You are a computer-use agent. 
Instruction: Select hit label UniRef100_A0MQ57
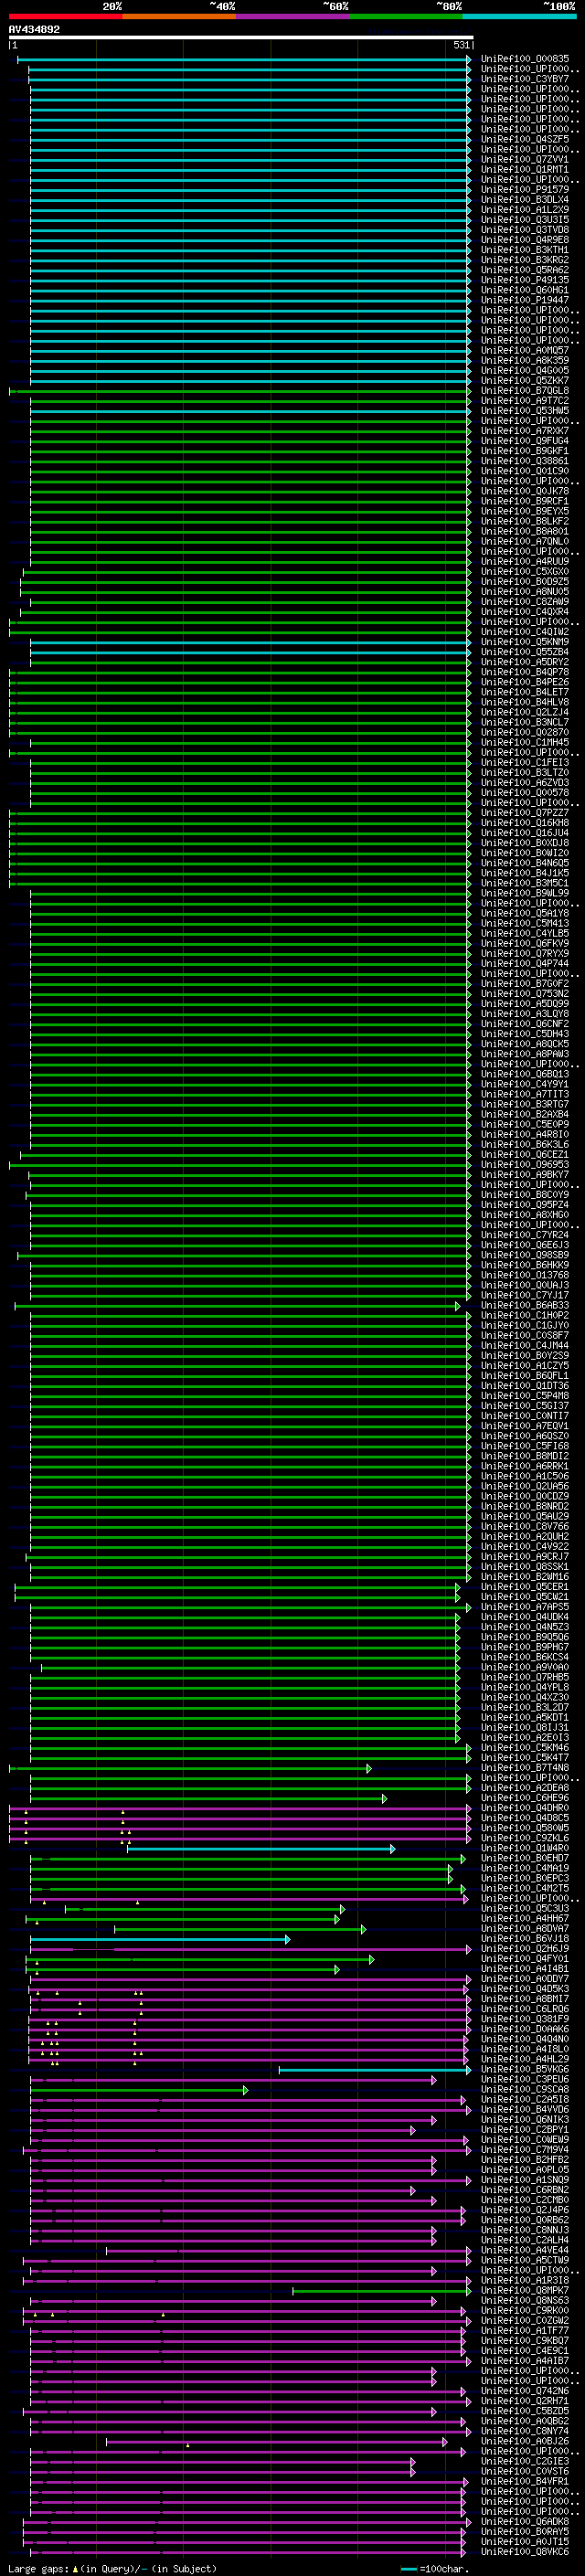click(x=524, y=350)
